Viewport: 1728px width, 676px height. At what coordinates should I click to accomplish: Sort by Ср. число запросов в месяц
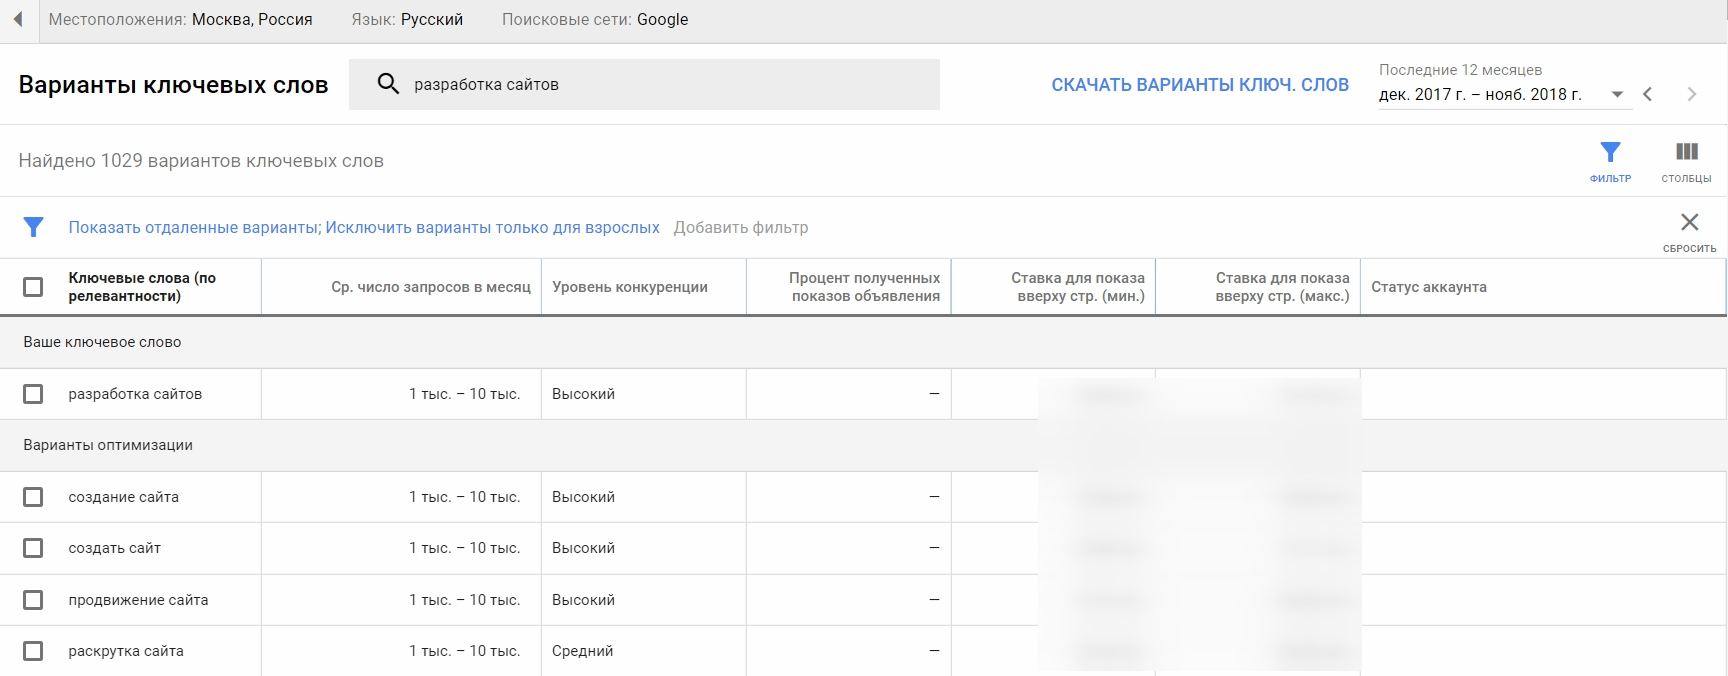coord(430,287)
